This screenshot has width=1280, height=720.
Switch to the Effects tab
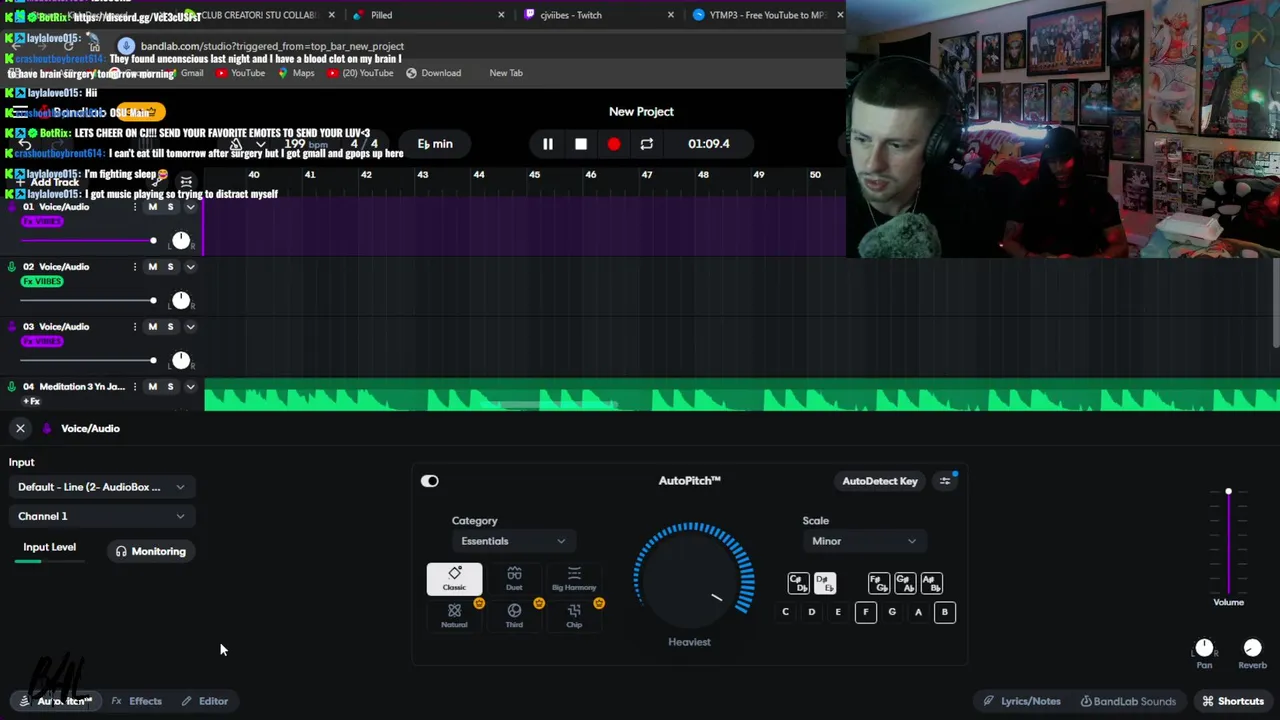[x=136, y=701]
